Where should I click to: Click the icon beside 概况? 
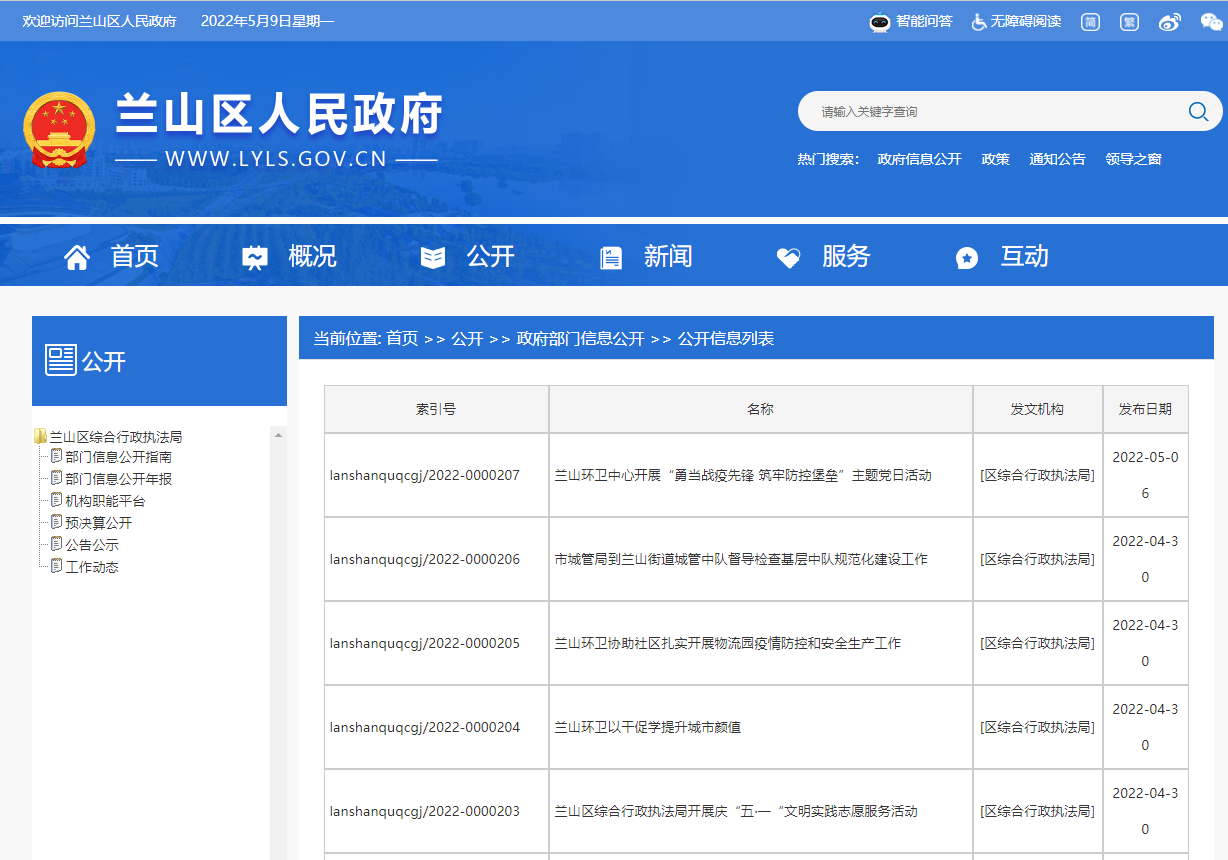pyautogui.click(x=255, y=258)
